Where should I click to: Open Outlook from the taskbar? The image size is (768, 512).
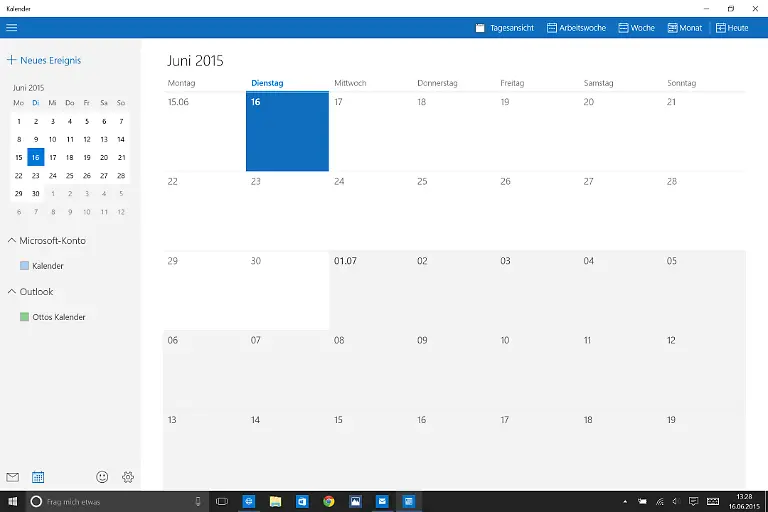[302, 501]
